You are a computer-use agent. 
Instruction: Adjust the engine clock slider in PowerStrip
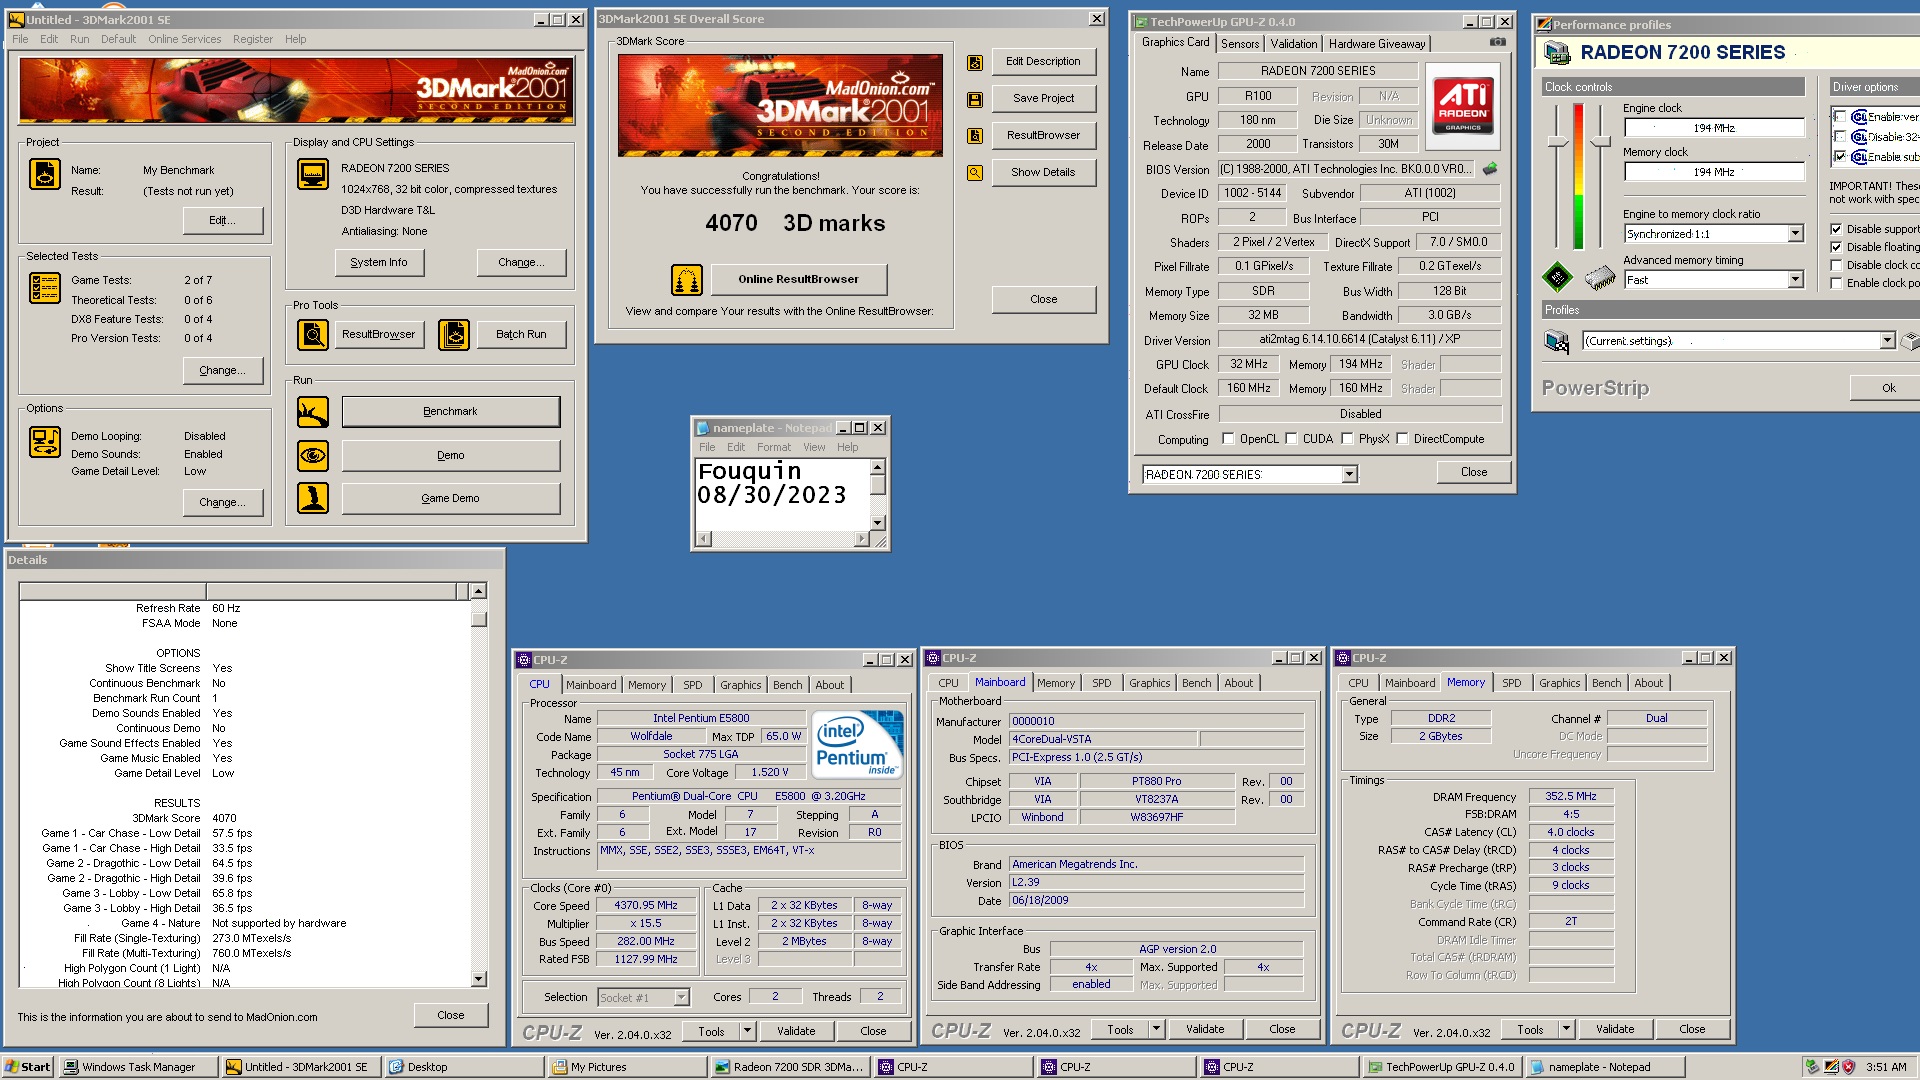point(1557,143)
